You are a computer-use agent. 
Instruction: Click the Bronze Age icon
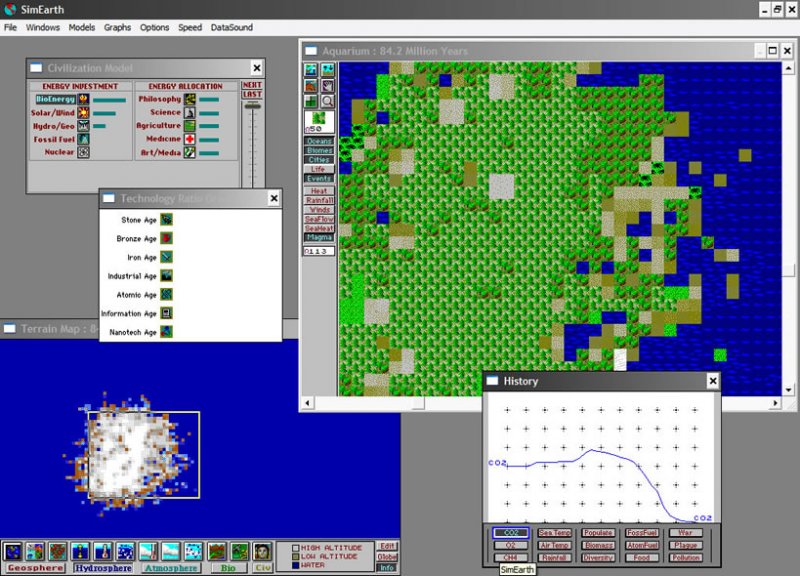166,238
